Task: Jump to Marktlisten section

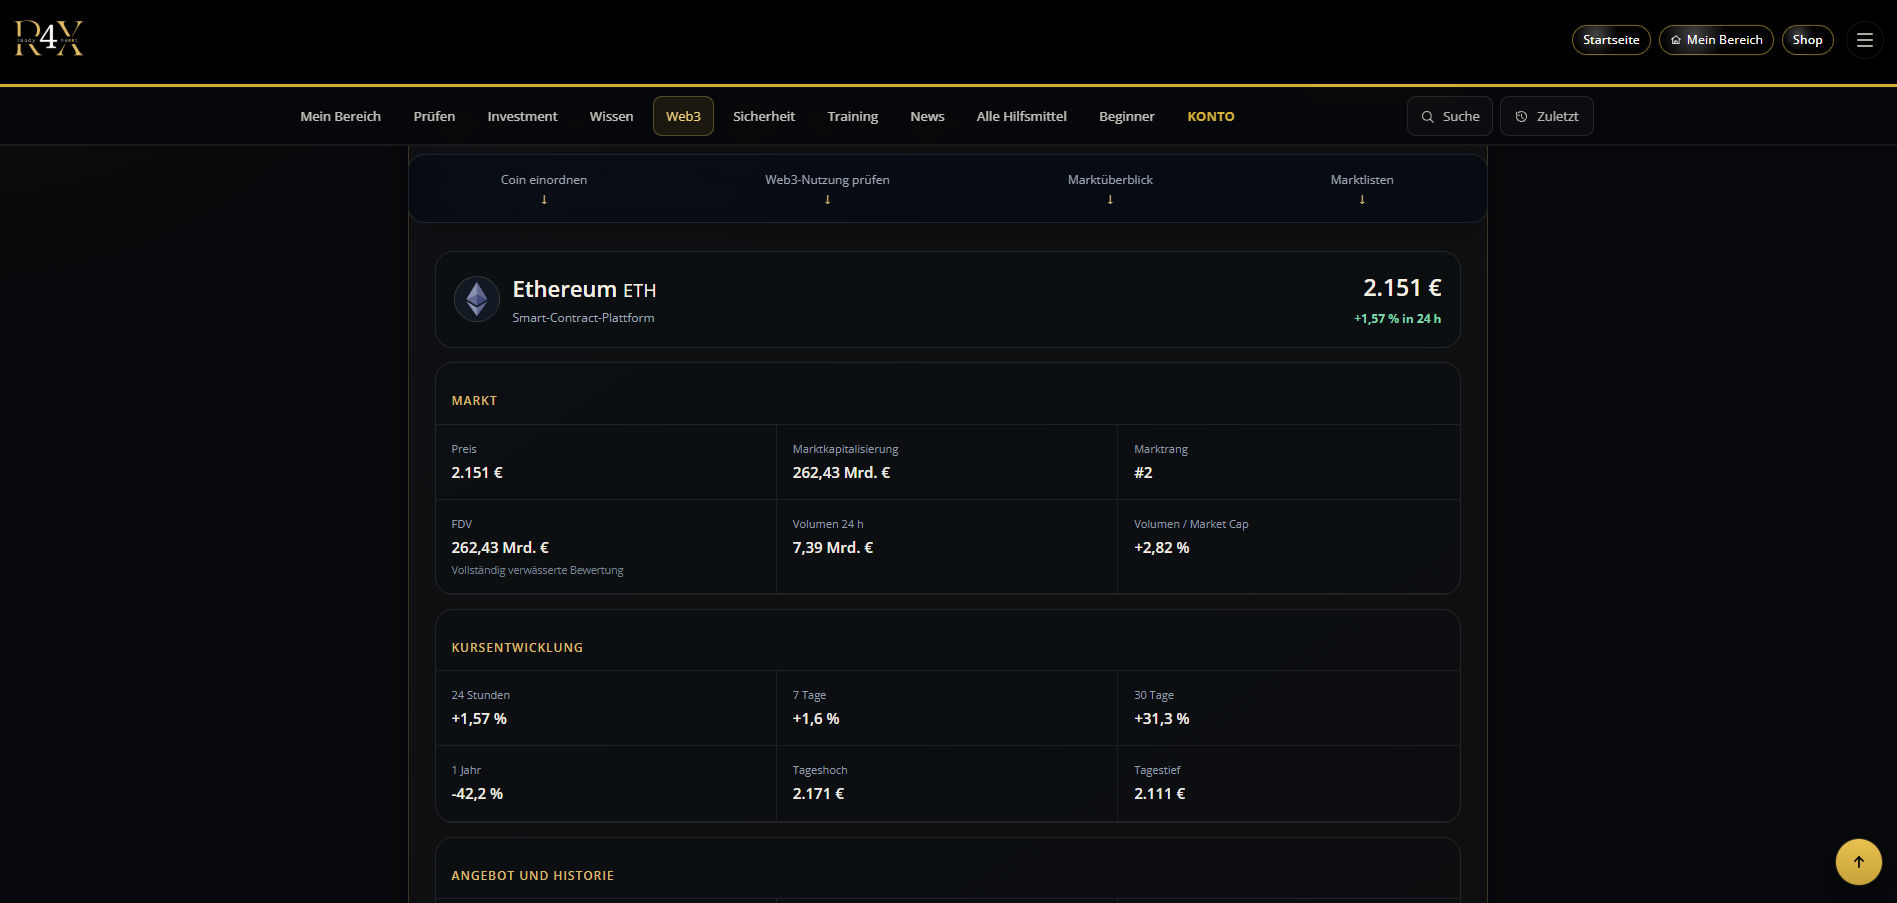Action: (1361, 187)
